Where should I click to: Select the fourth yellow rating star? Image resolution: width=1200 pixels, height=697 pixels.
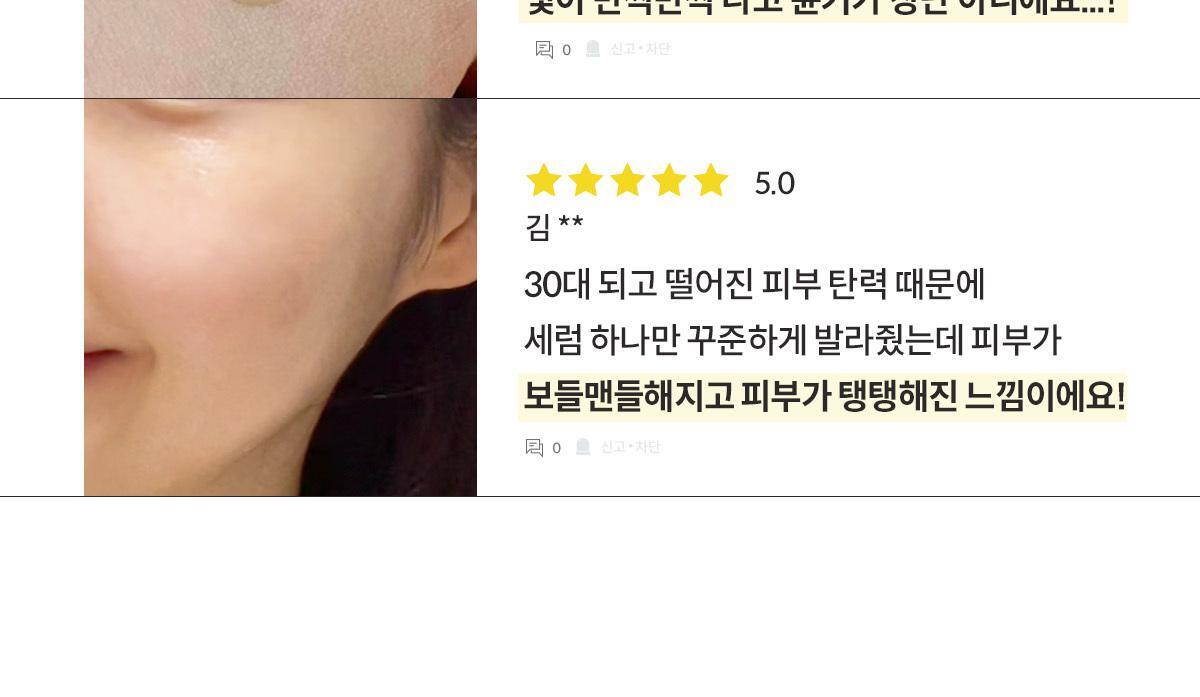point(669,181)
